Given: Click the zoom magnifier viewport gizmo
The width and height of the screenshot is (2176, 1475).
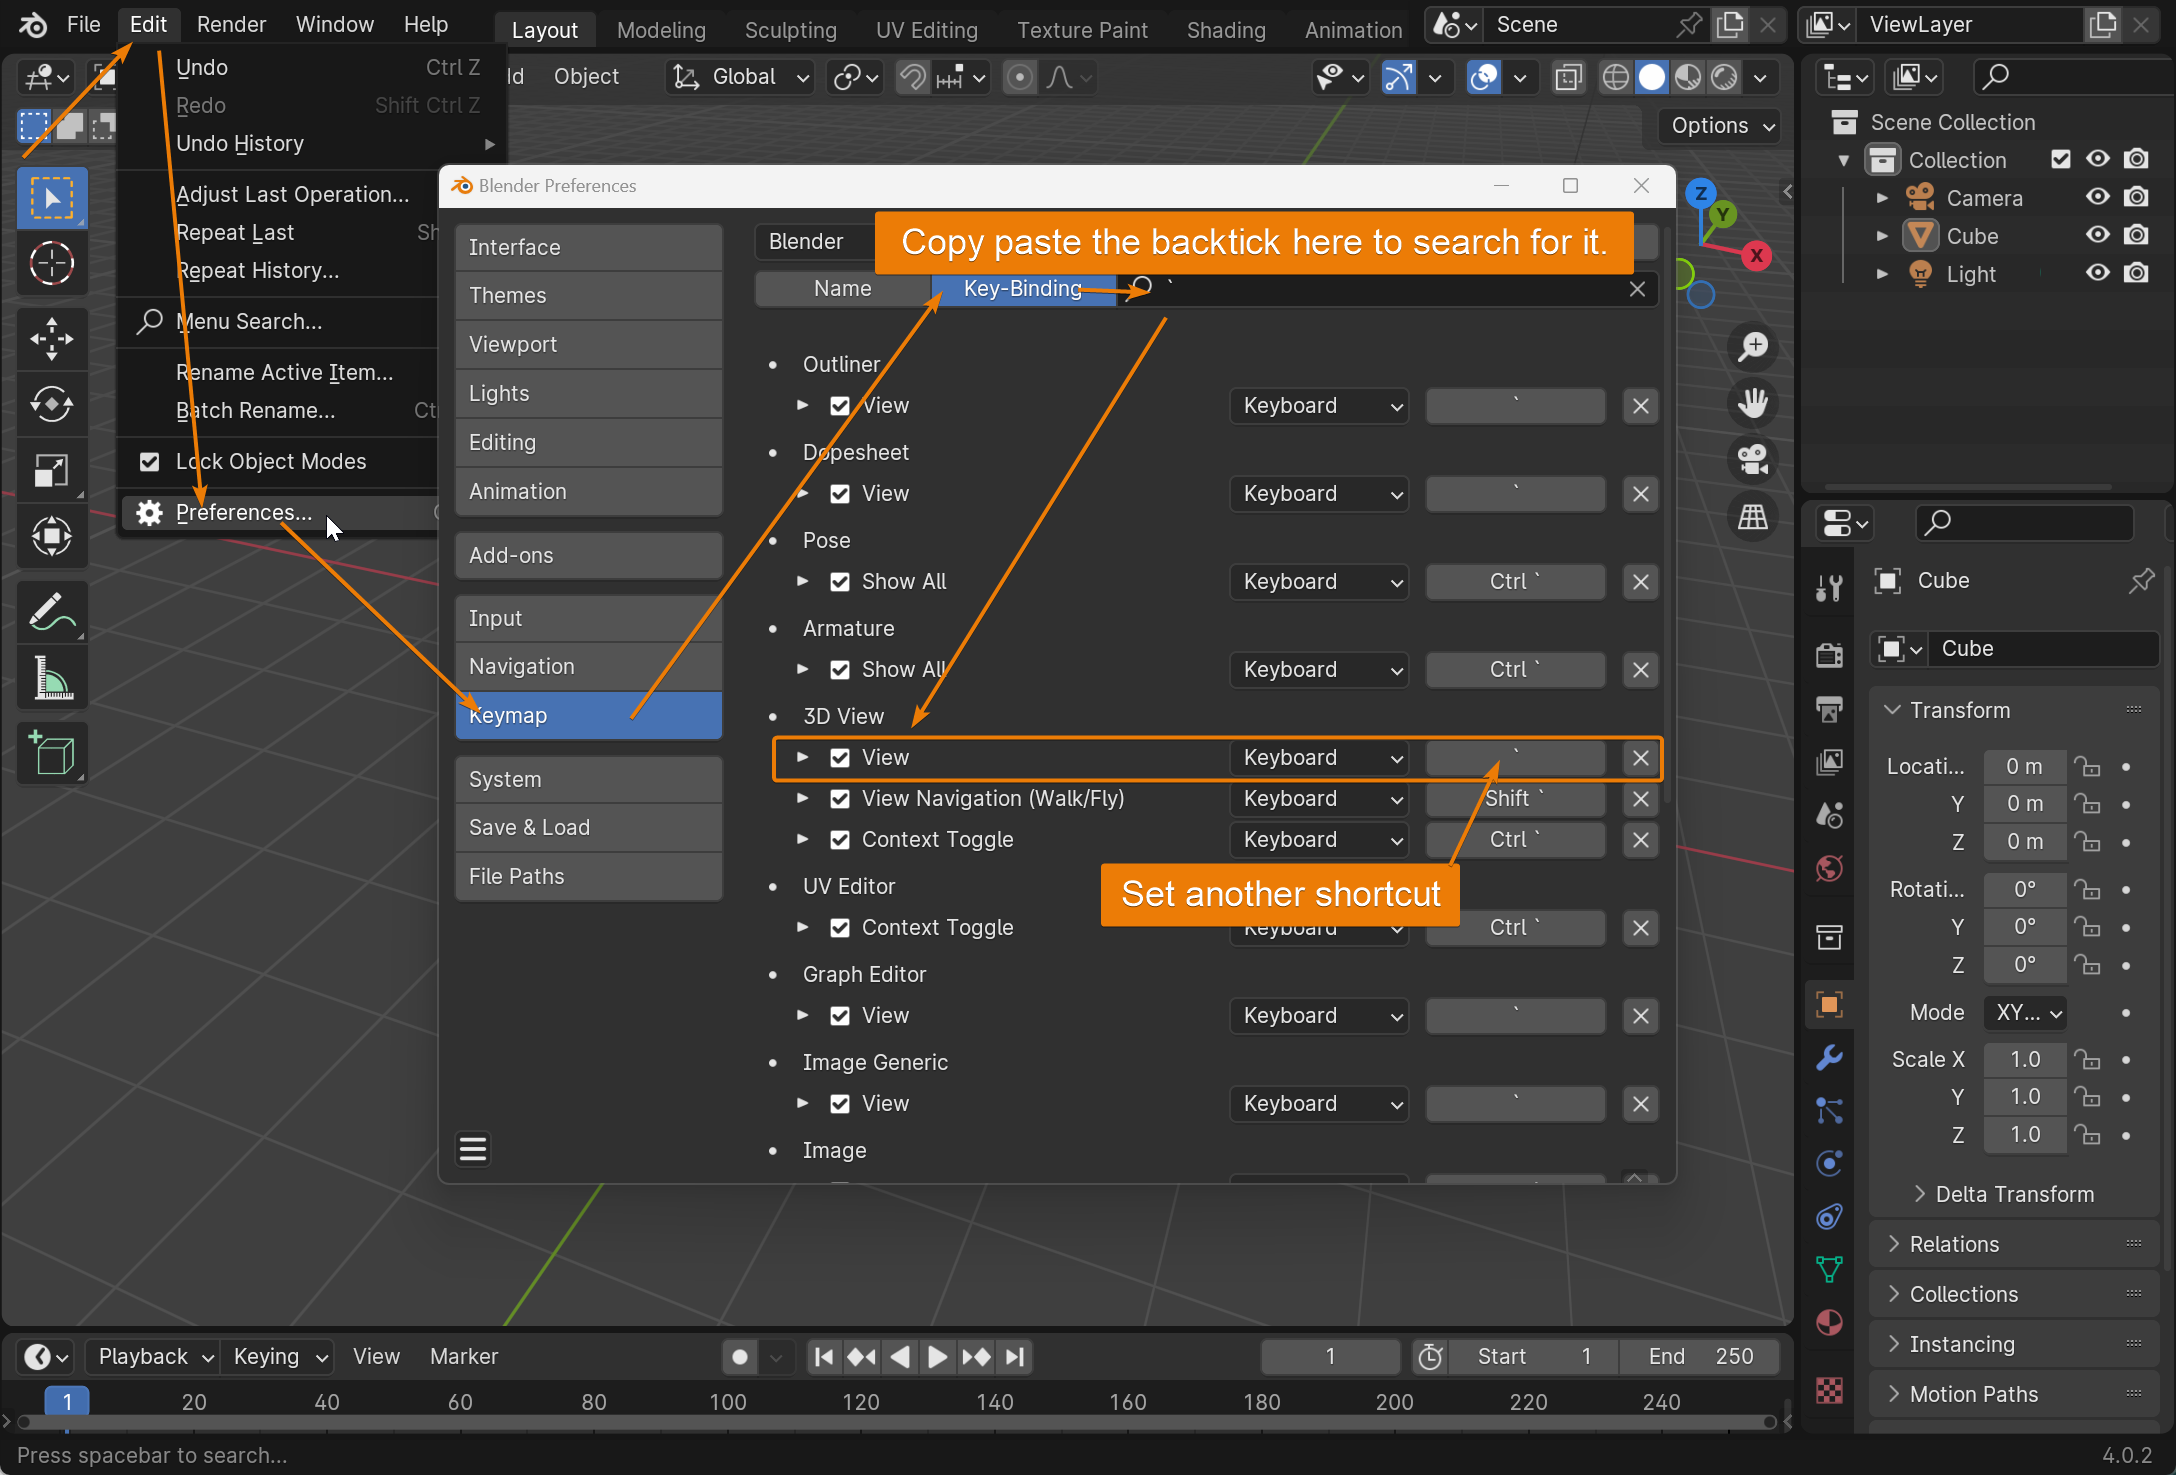Looking at the screenshot, I should (x=1753, y=347).
